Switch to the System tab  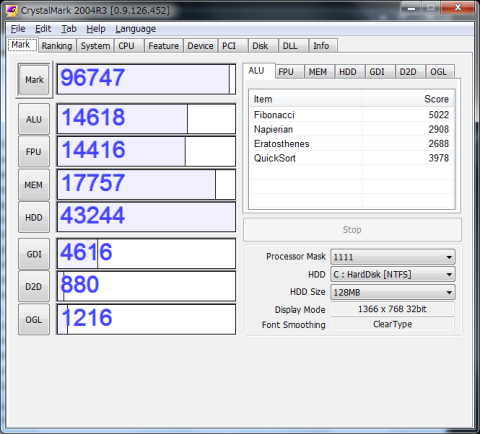95,46
